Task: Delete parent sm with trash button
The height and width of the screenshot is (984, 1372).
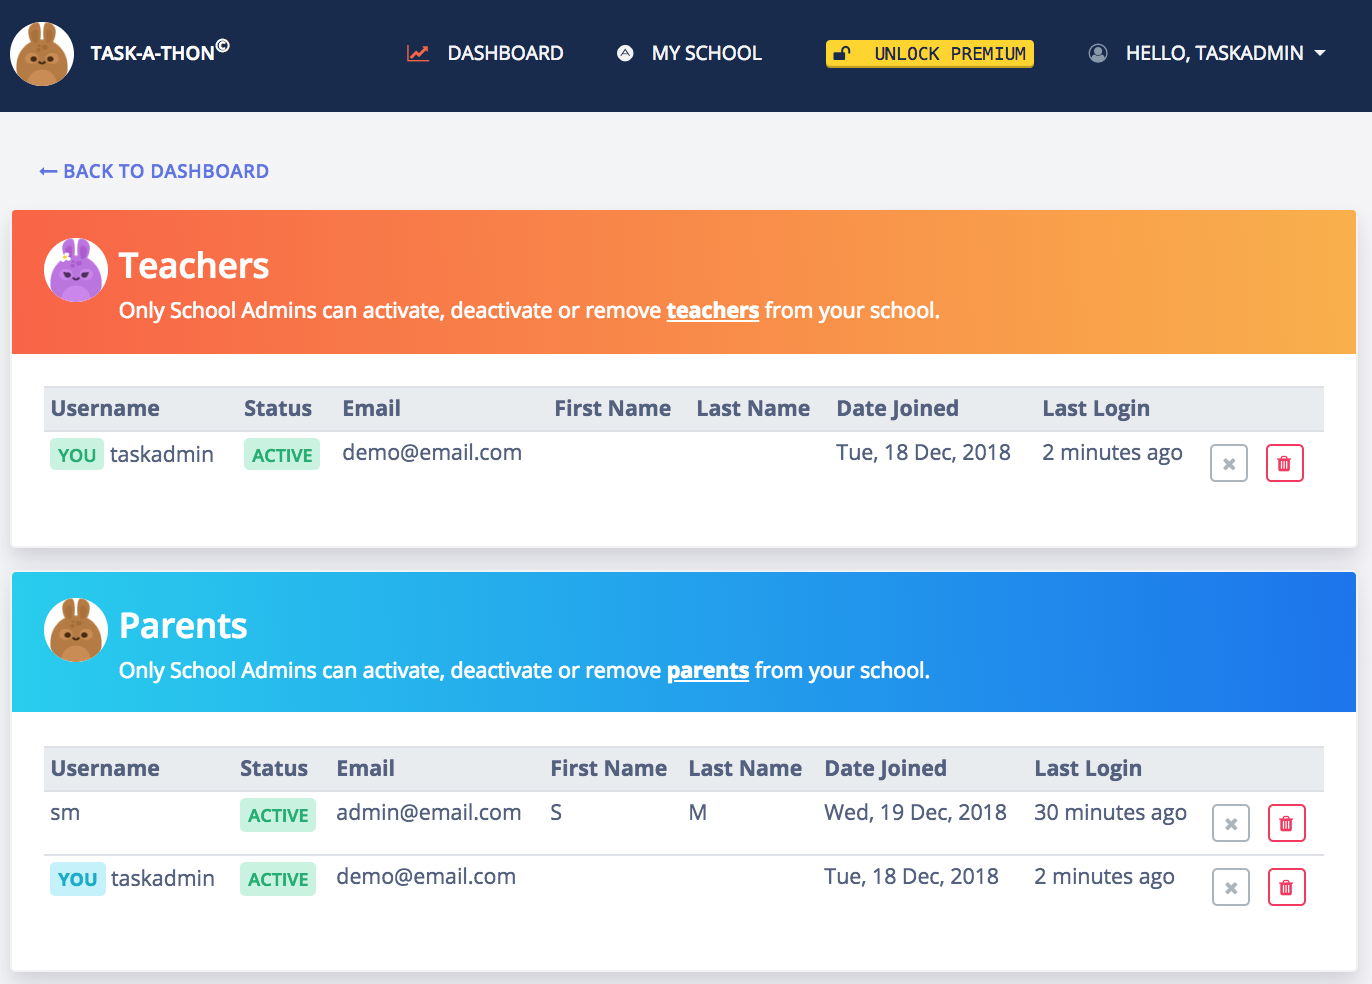Action: (x=1287, y=823)
